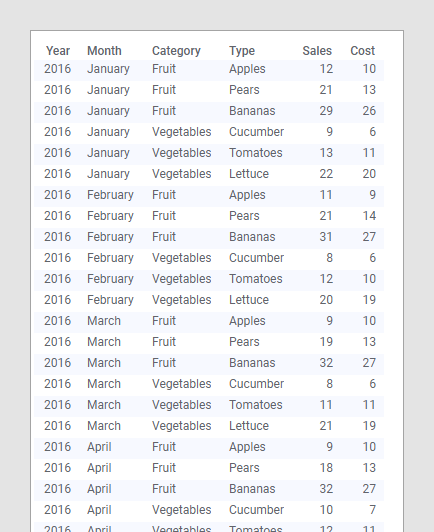The width and height of the screenshot is (434, 532).
Task: Click the Month column header
Action: pyautogui.click(x=104, y=51)
